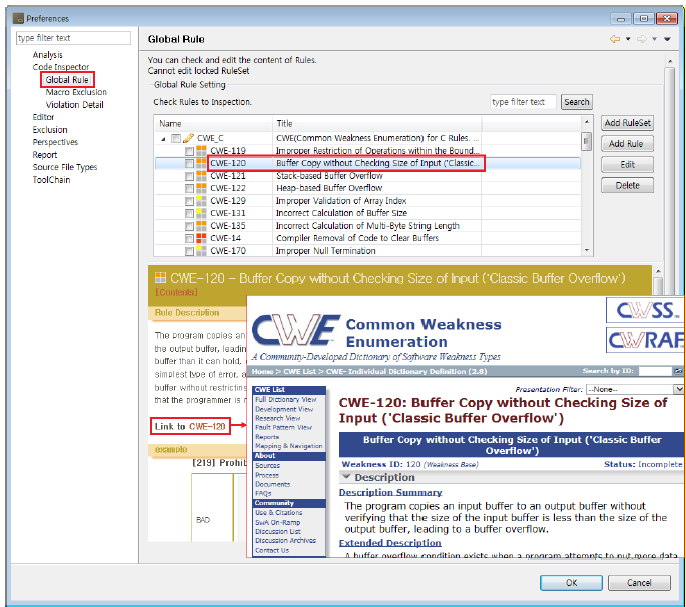The height and width of the screenshot is (607, 686).
Task: Click the [Contents] link
Action: (x=176, y=292)
